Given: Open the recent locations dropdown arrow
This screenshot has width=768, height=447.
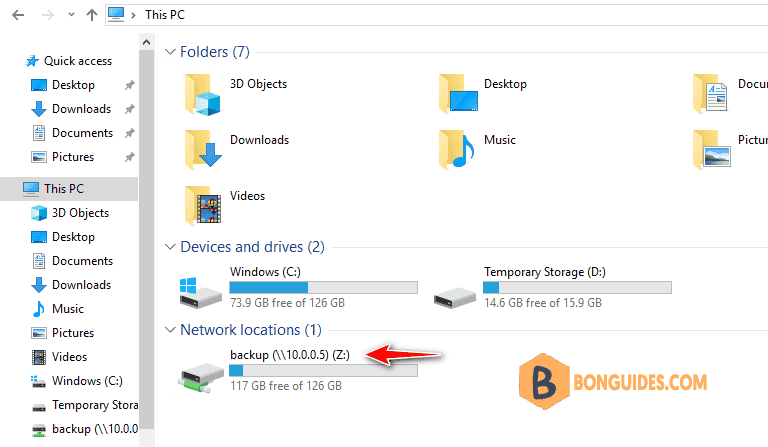Looking at the screenshot, I should pyautogui.click(x=72, y=15).
